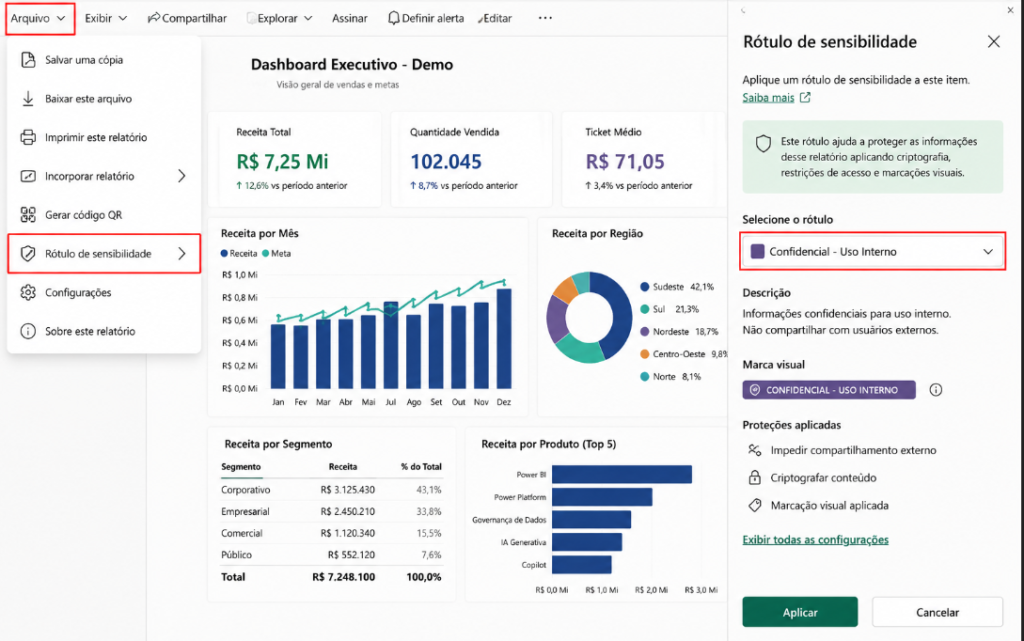1024x641 pixels.
Task: Click the Corporativo row in segment table
Action: point(331,490)
